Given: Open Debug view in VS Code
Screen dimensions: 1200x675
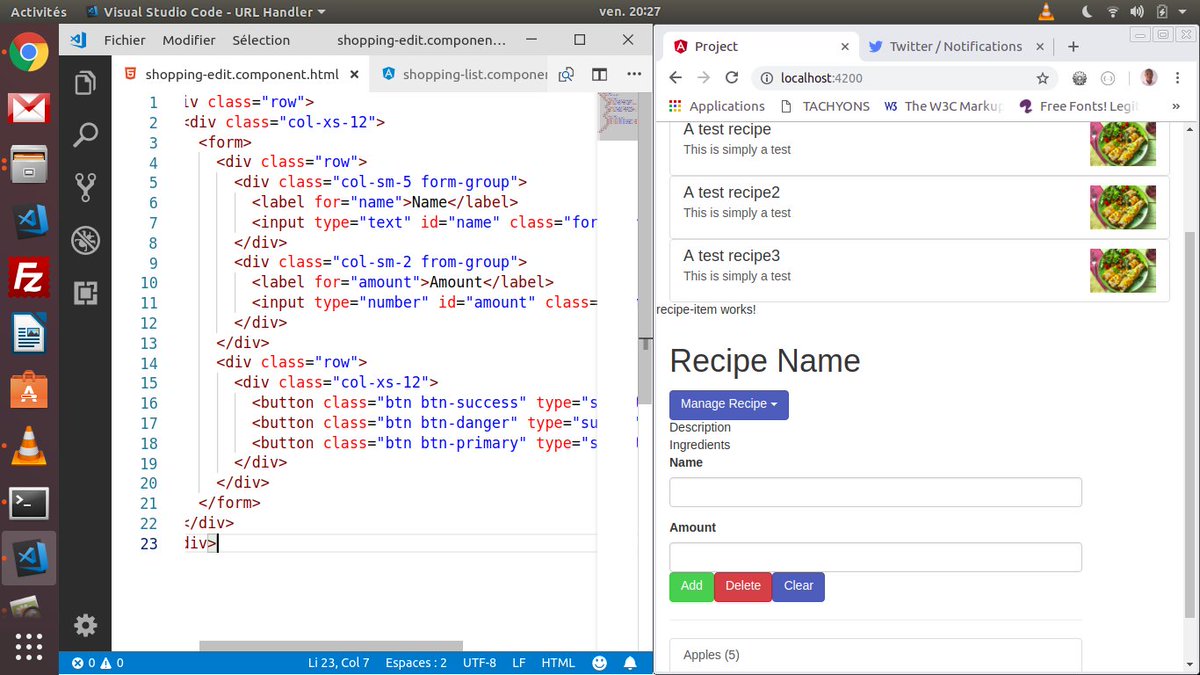Looking at the screenshot, I should point(86,240).
